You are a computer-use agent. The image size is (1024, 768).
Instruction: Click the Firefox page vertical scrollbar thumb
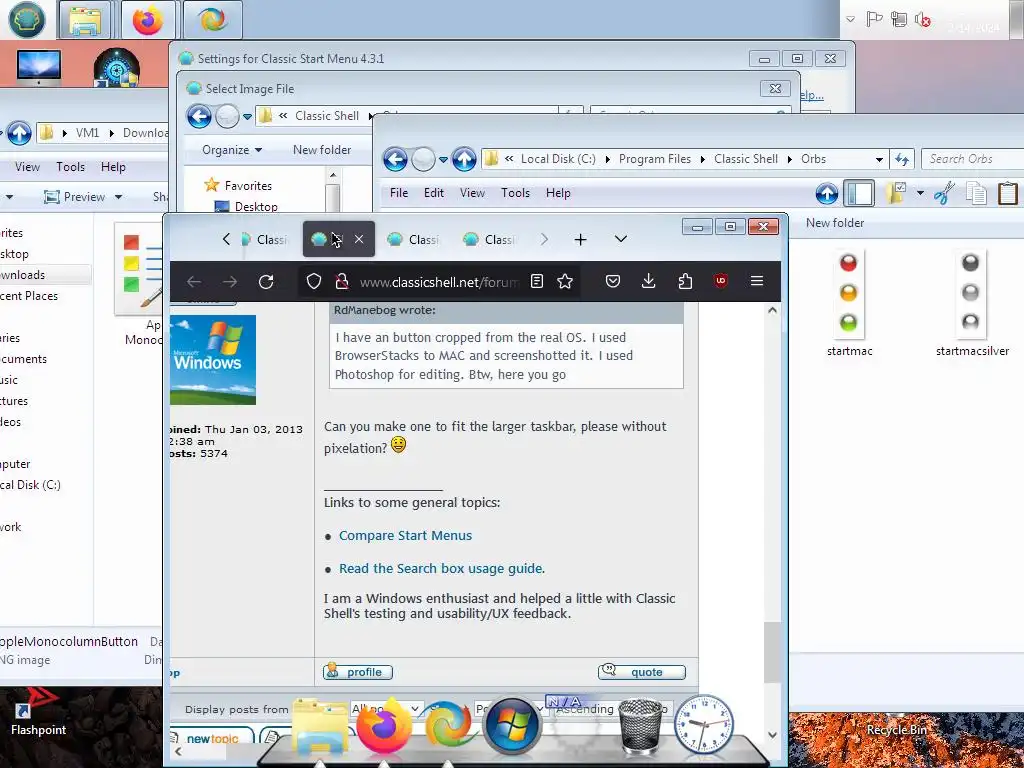coord(773,652)
